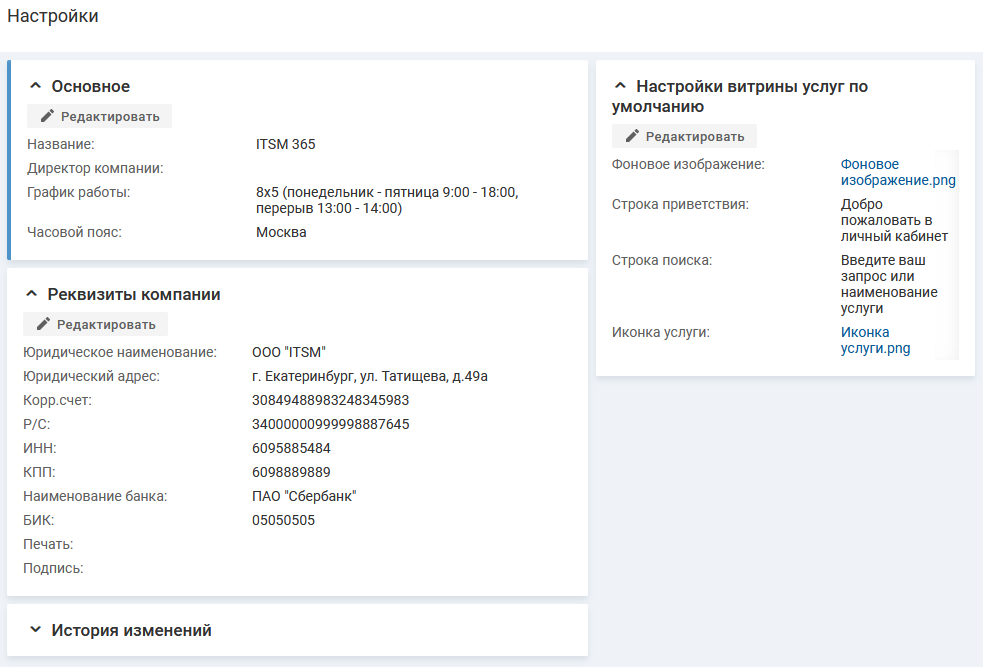Select the 8x5 work schedule text

click(x=386, y=200)
